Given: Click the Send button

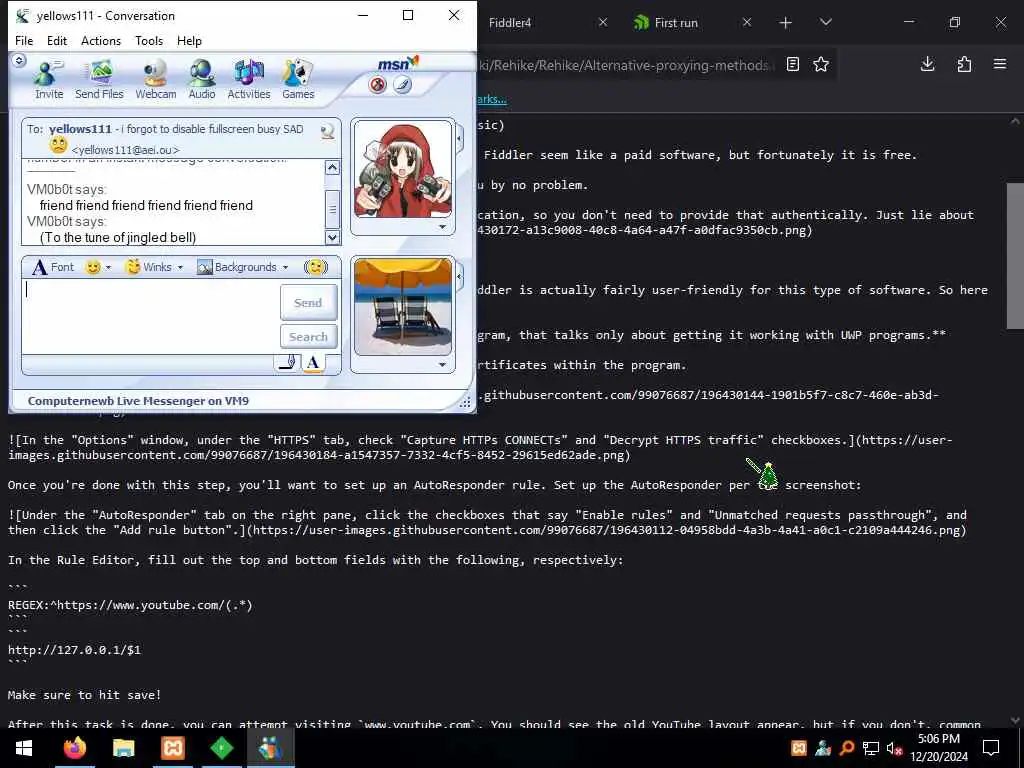Looking at the screenshot, I should (x=308, y=302).
